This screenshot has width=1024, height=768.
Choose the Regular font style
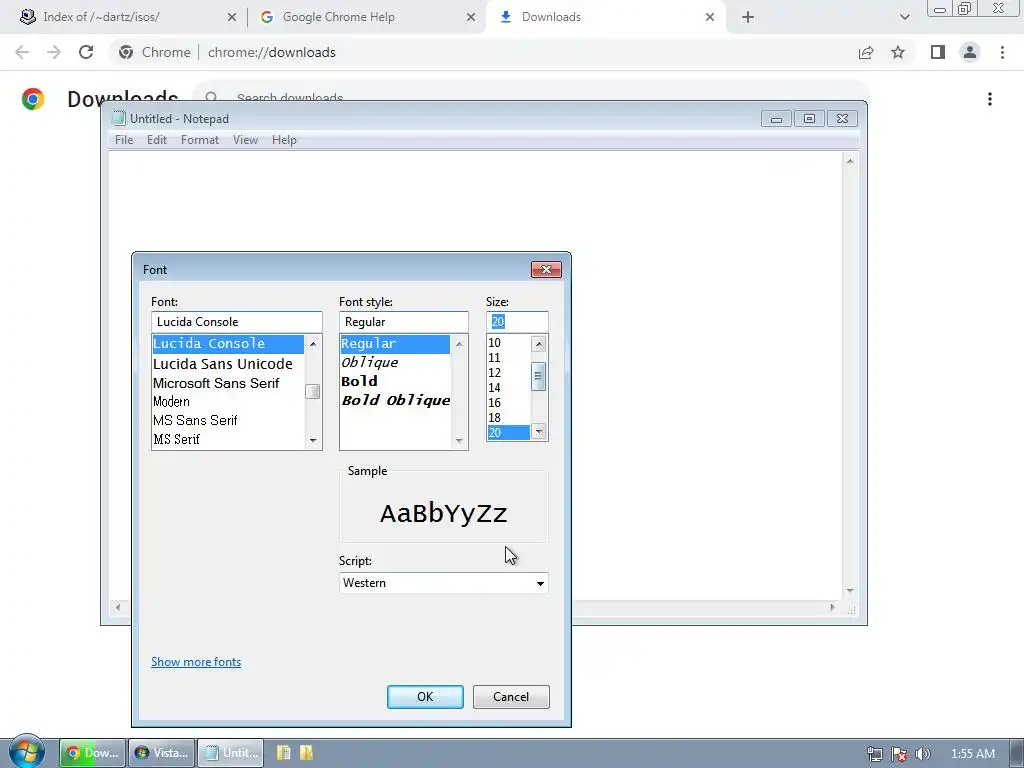tap(395, 344)
